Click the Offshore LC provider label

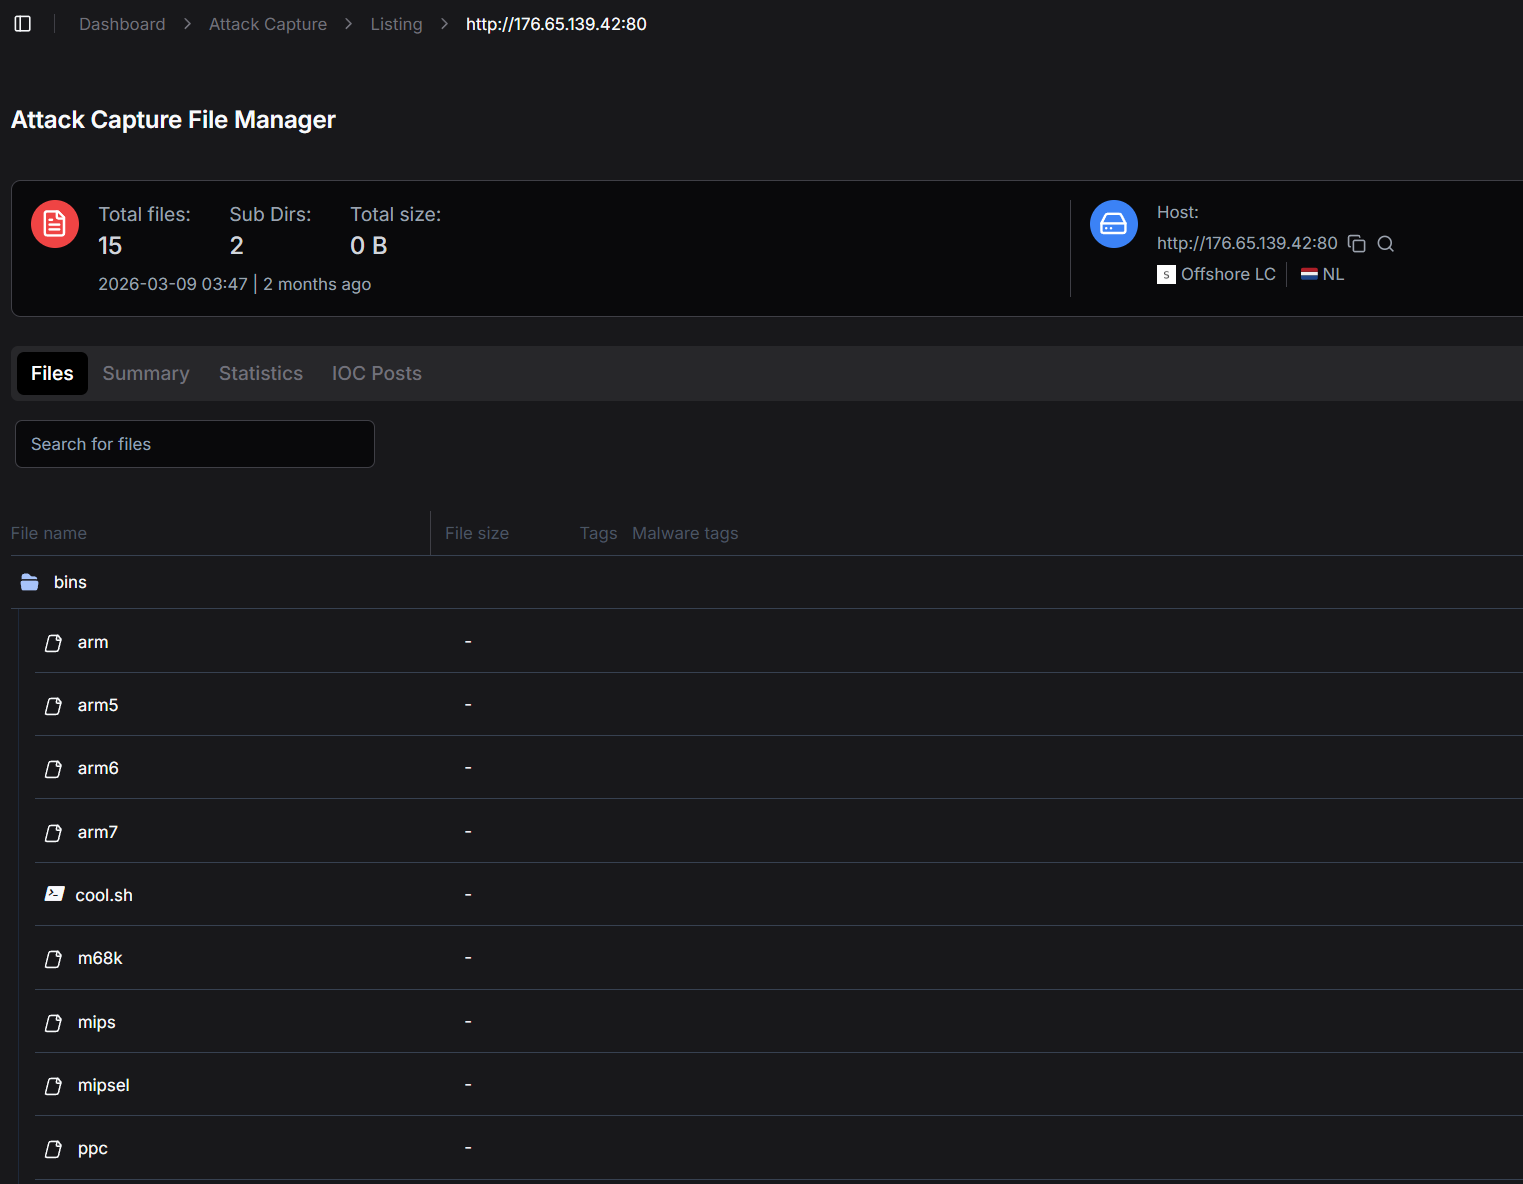click(1227, 274)
